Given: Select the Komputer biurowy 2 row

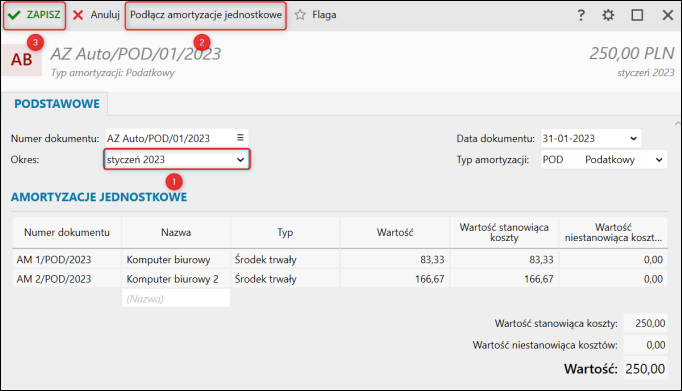Looking at the screenshot, I should tap(340, 279).
